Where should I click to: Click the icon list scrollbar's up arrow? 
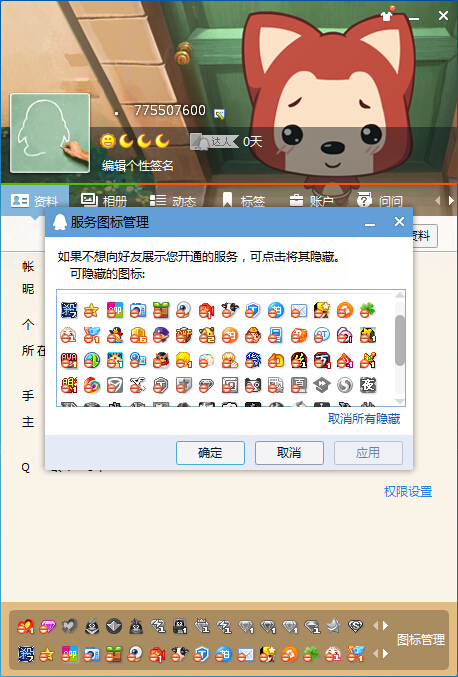coord(400,295)
